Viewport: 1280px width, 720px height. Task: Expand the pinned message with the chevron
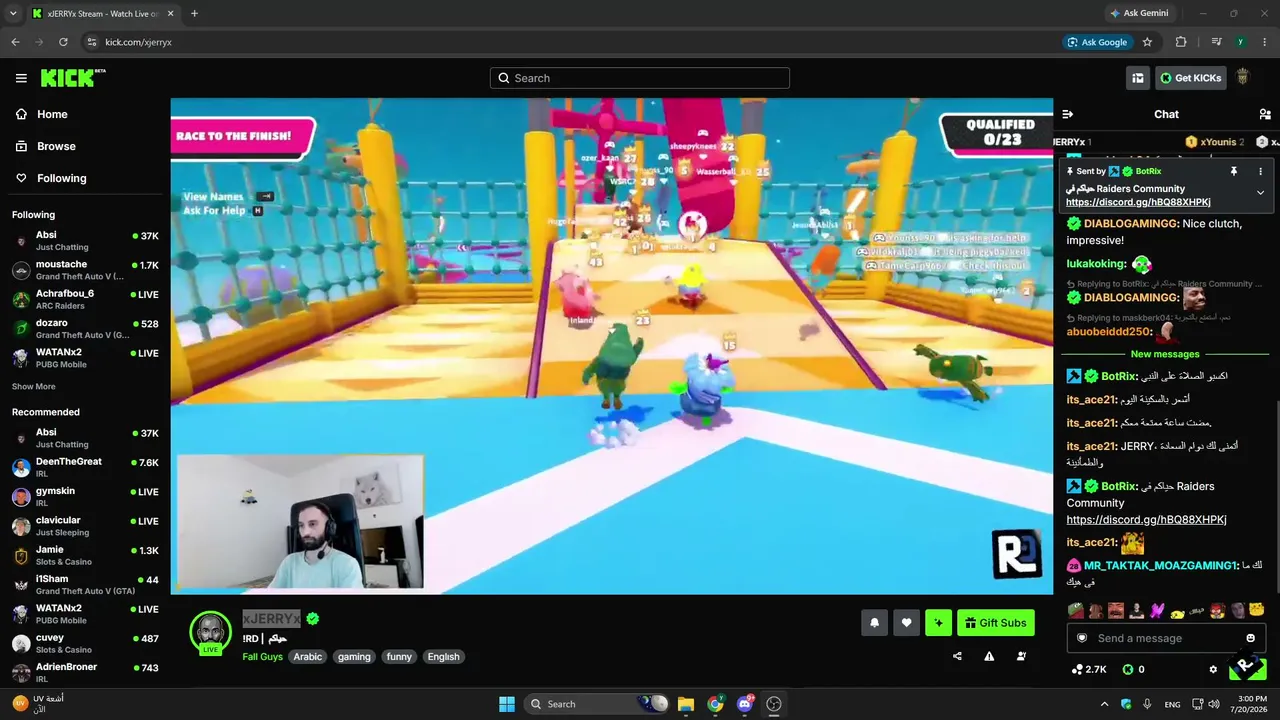(x=1260, y=192)
